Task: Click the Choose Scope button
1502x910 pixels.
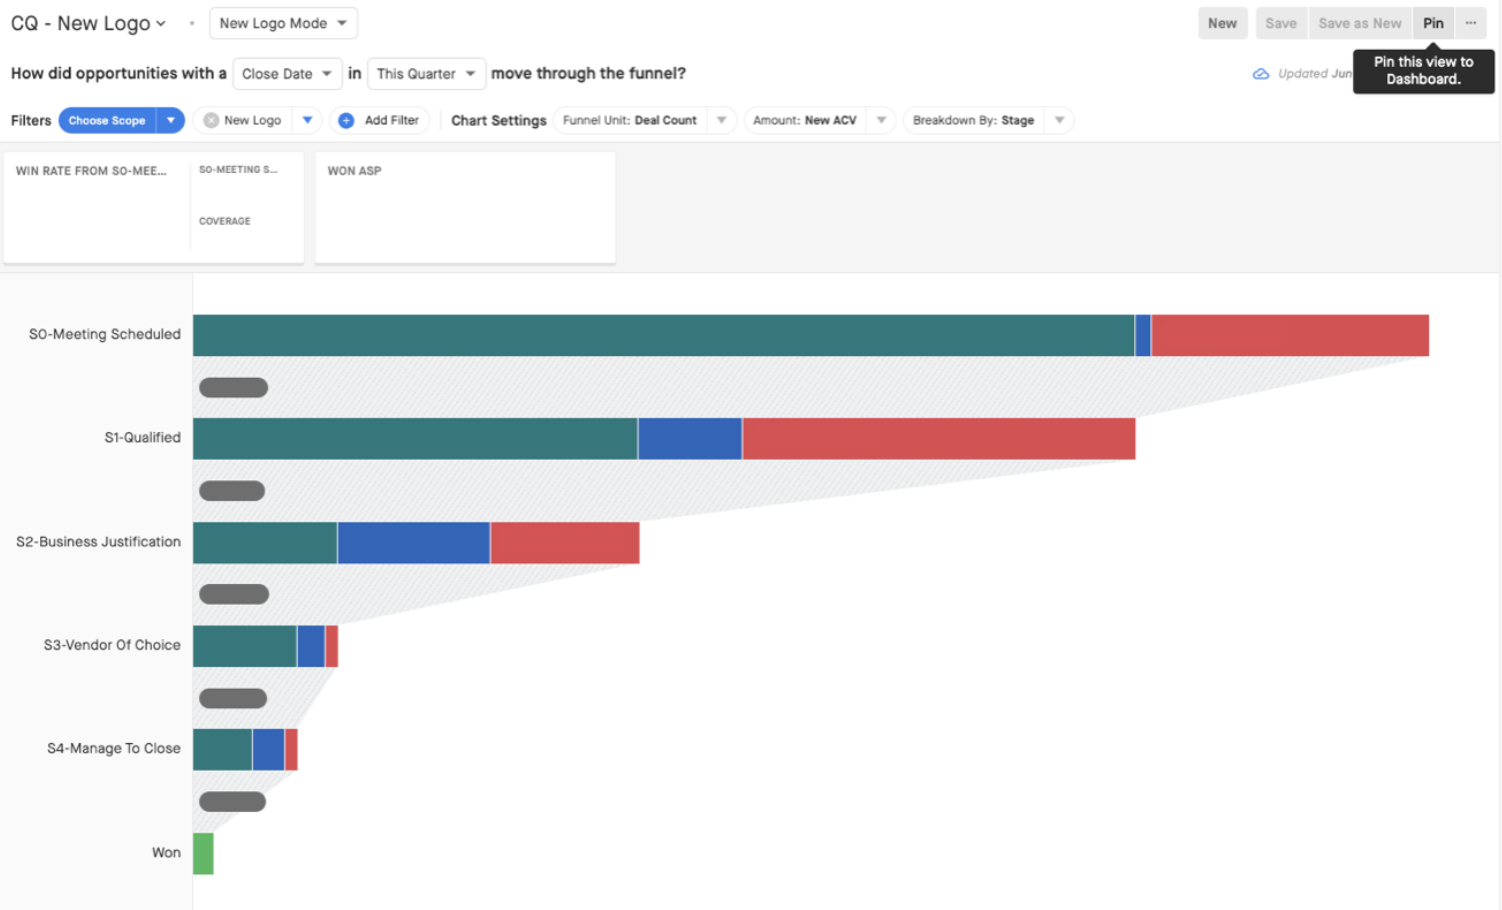Action: 107,120
